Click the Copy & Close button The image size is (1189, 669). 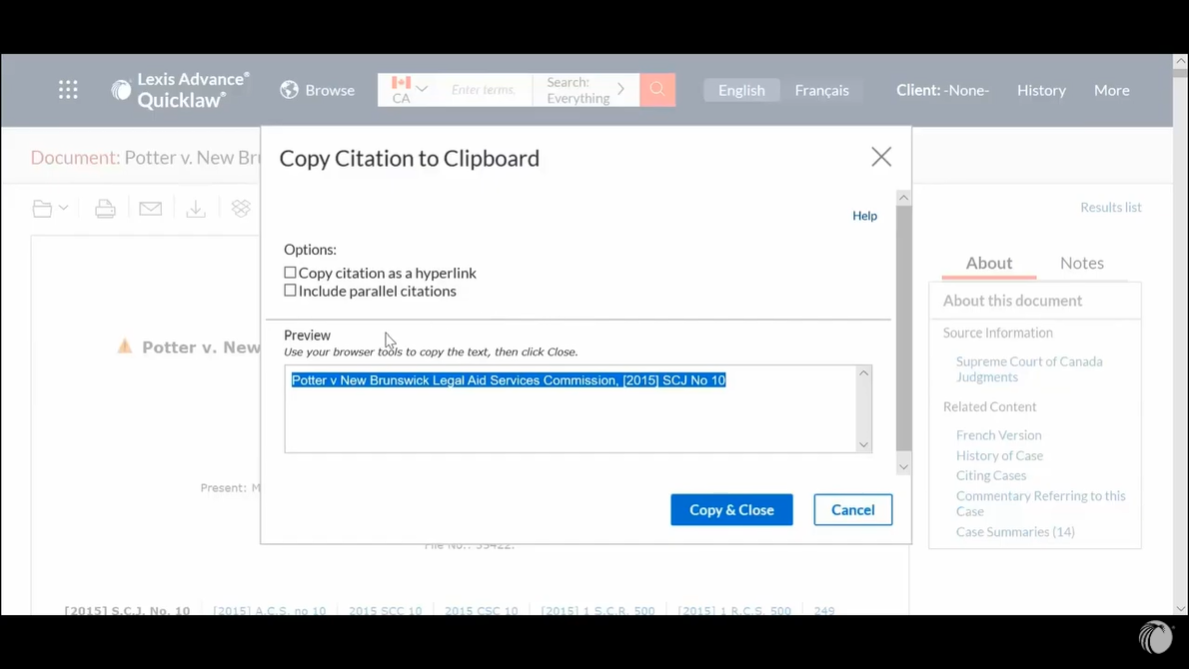coord(732,510)
